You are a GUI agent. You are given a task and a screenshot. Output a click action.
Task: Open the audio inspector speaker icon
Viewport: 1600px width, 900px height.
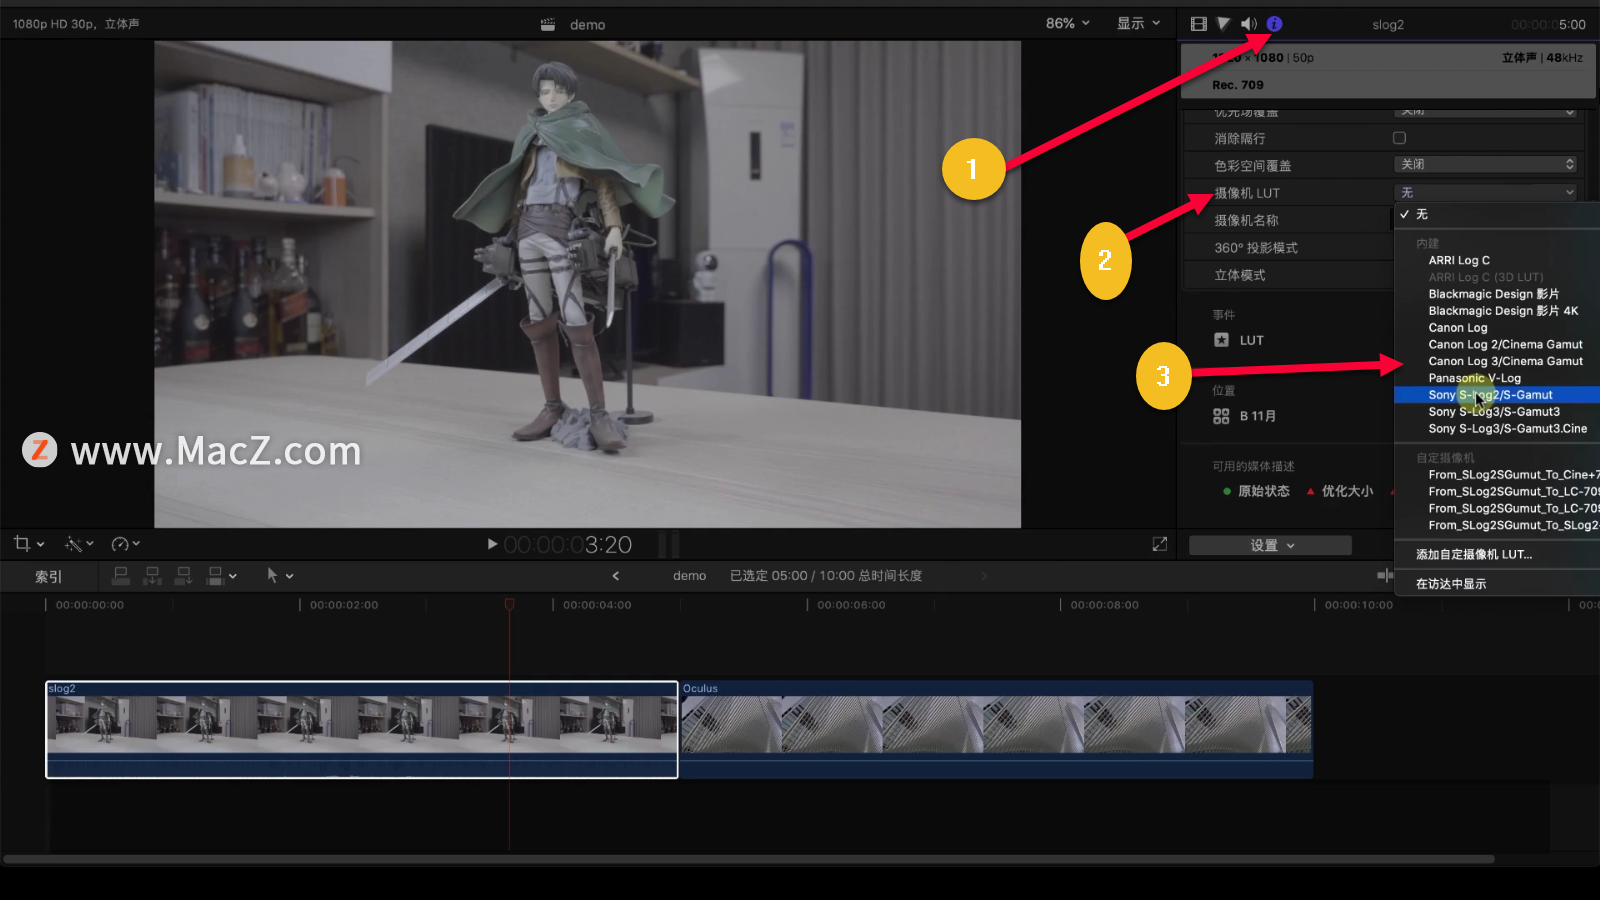coord(1249,24)
